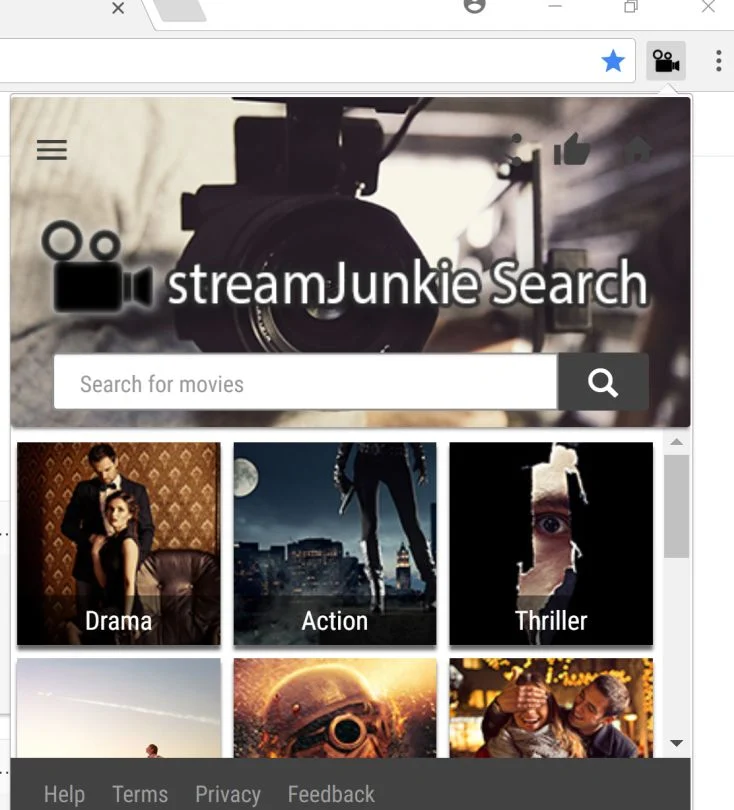Screen dimensions: 734x810
Task: Toggle the blue bookmark star
Action: click(613, 61)
